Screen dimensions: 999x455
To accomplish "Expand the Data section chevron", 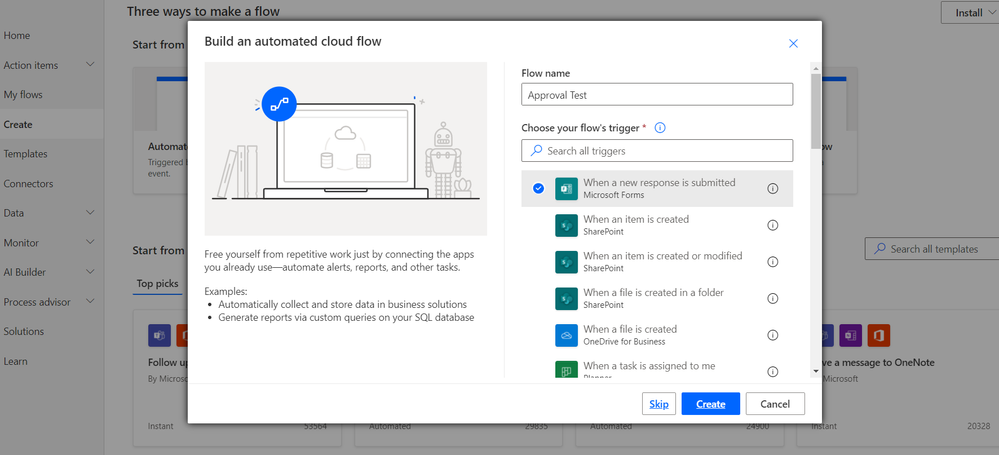I will click(90, 212).
